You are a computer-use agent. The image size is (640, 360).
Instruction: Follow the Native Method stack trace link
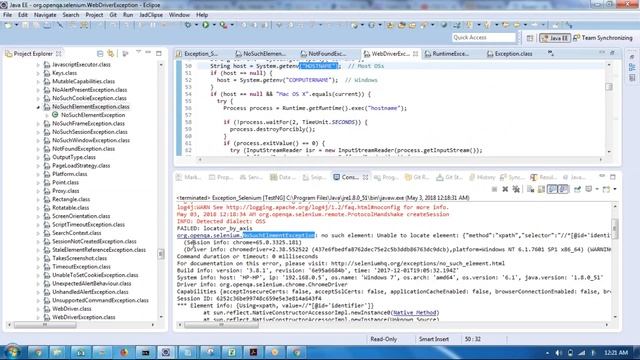[x=415, y=313]
